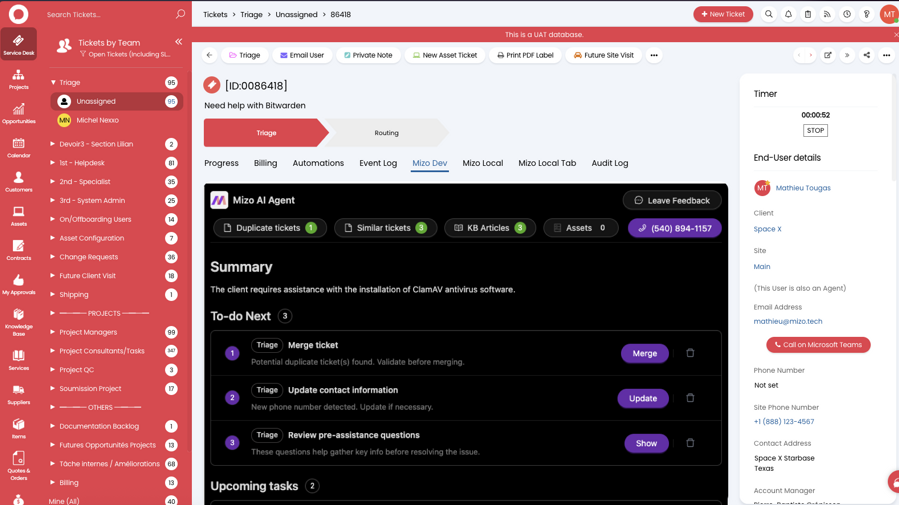Click the Routing workflow stage
Screen dimensions: 899x505
click(x=386, y=132)
